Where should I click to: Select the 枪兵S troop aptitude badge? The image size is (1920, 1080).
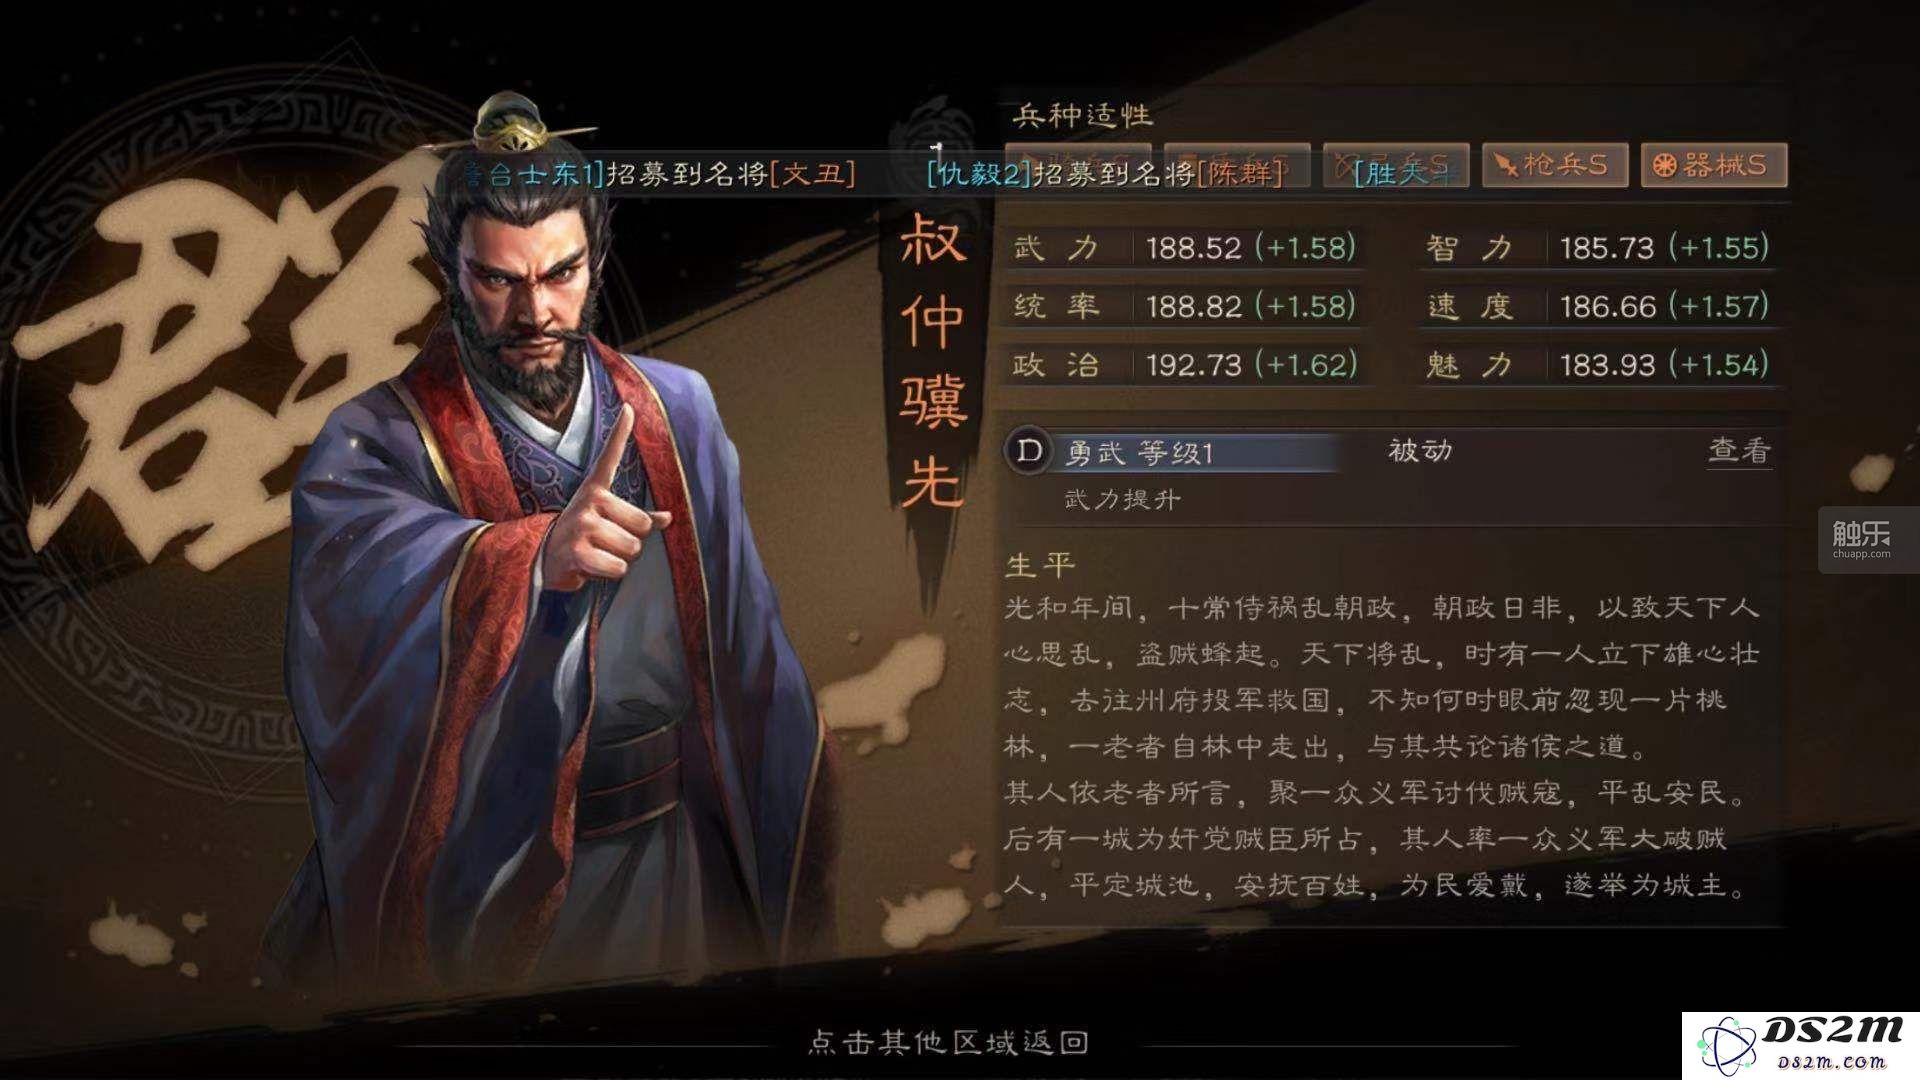(1555, 165)
